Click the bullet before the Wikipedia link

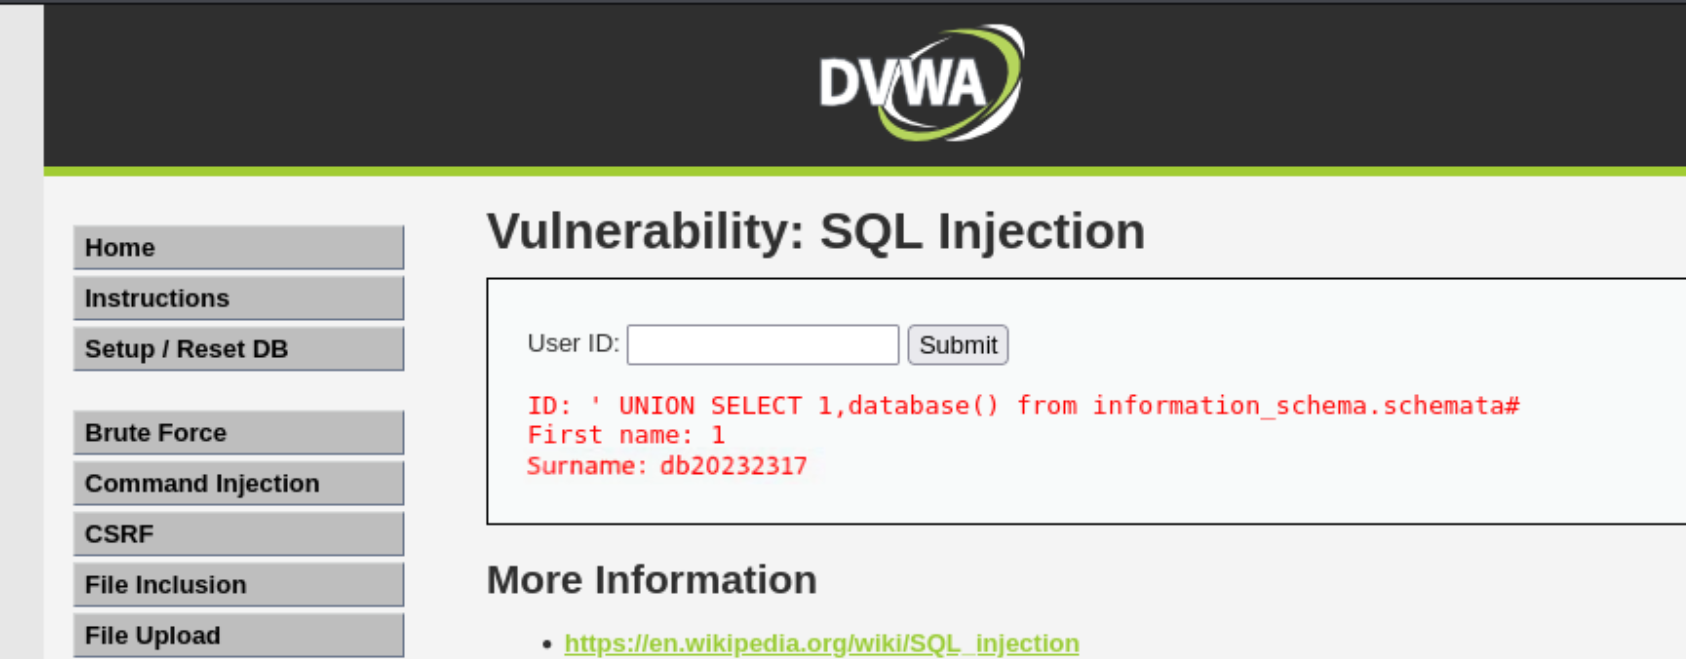[x=547, y=644]
